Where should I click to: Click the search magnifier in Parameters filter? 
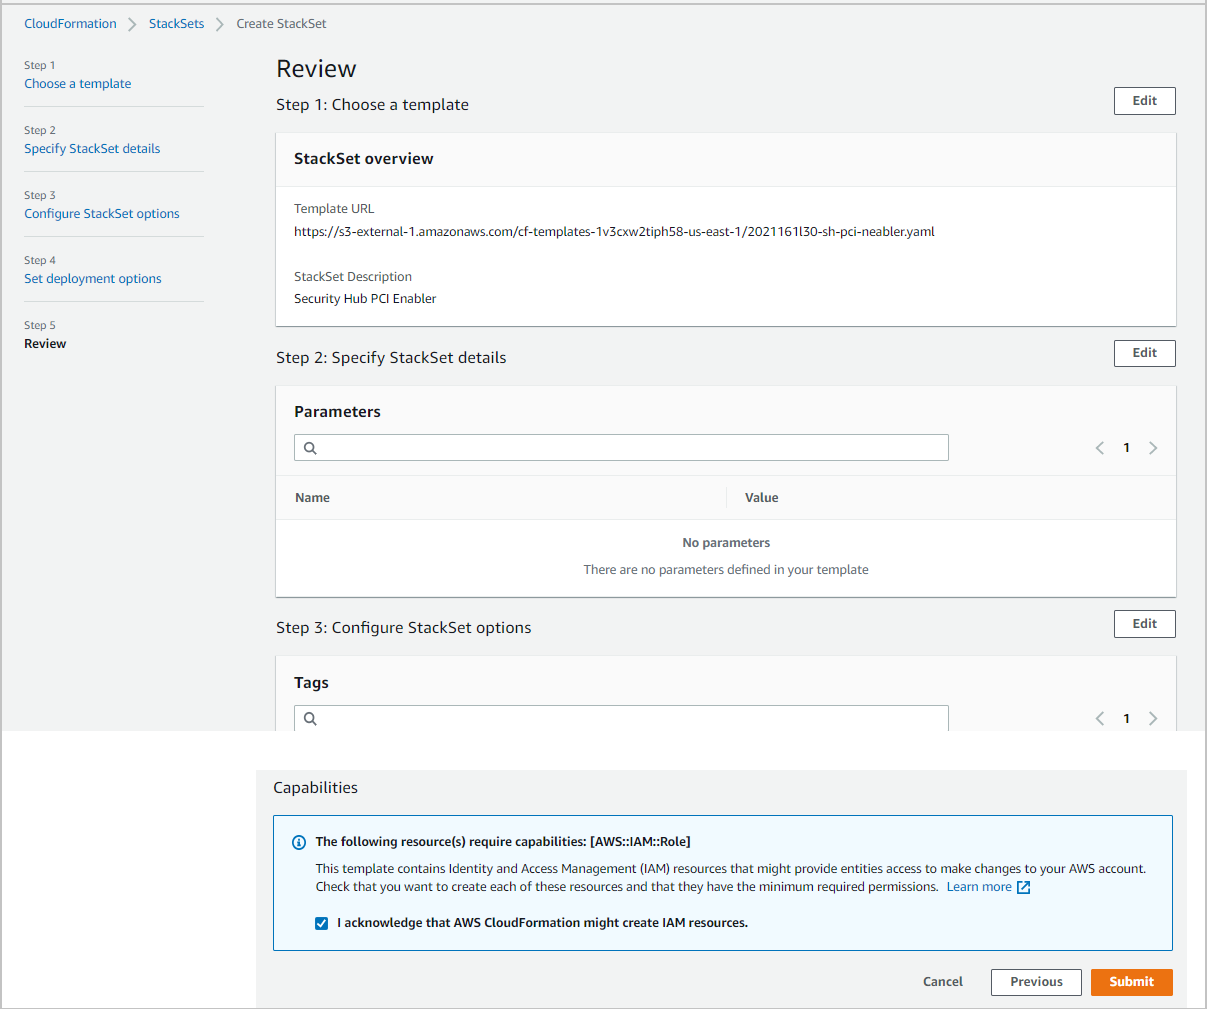tap(310, 447)
